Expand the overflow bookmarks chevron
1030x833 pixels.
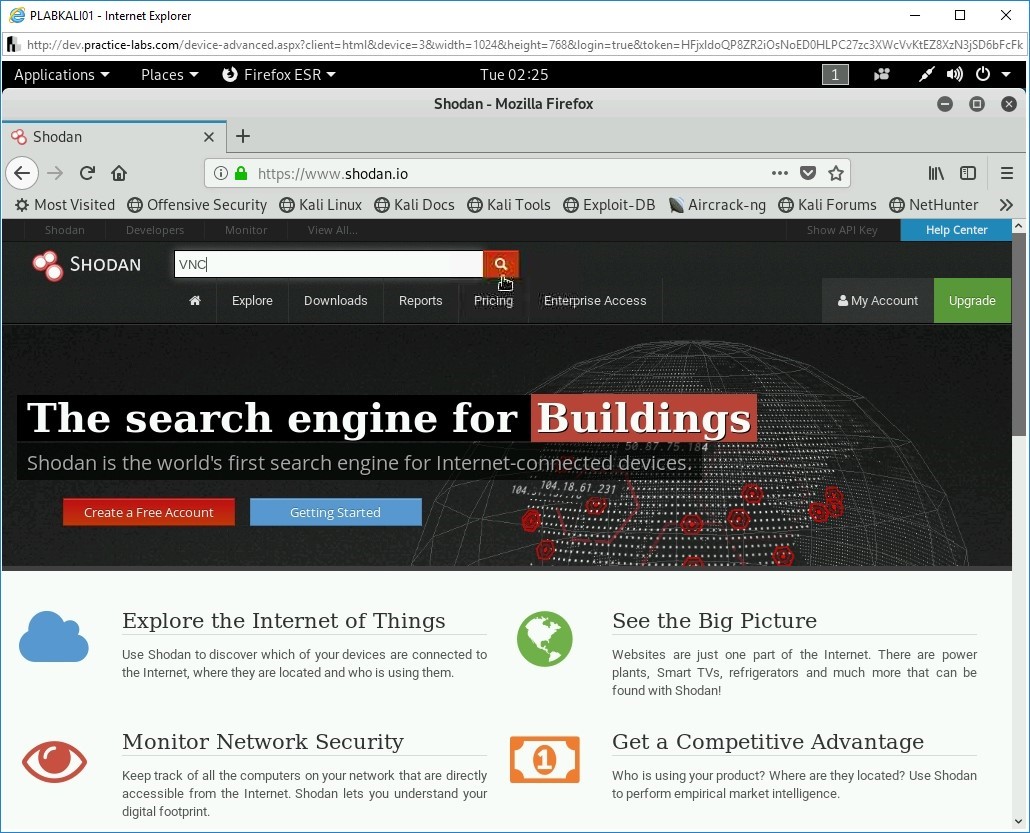point(1006,204)
